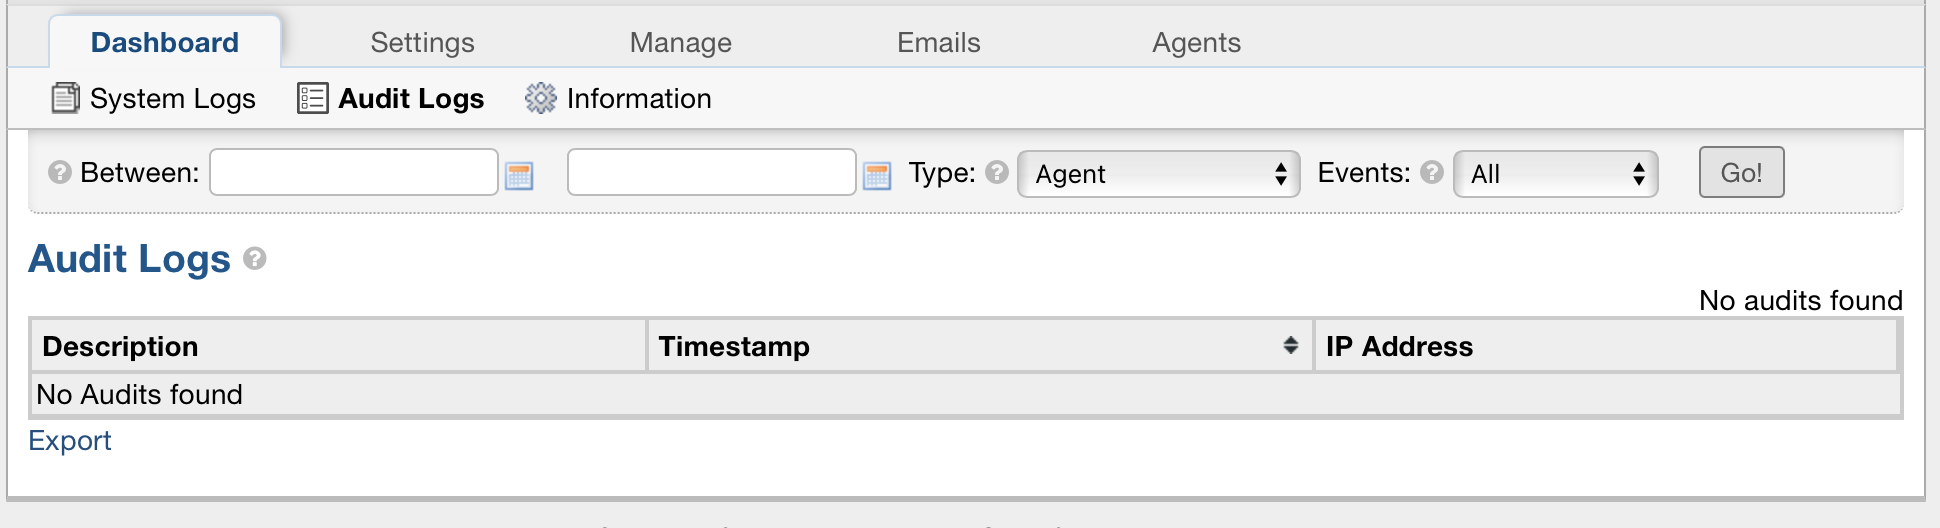
Task: Sort by Timestamp column arrows
Action: (x=1290, y=345)
